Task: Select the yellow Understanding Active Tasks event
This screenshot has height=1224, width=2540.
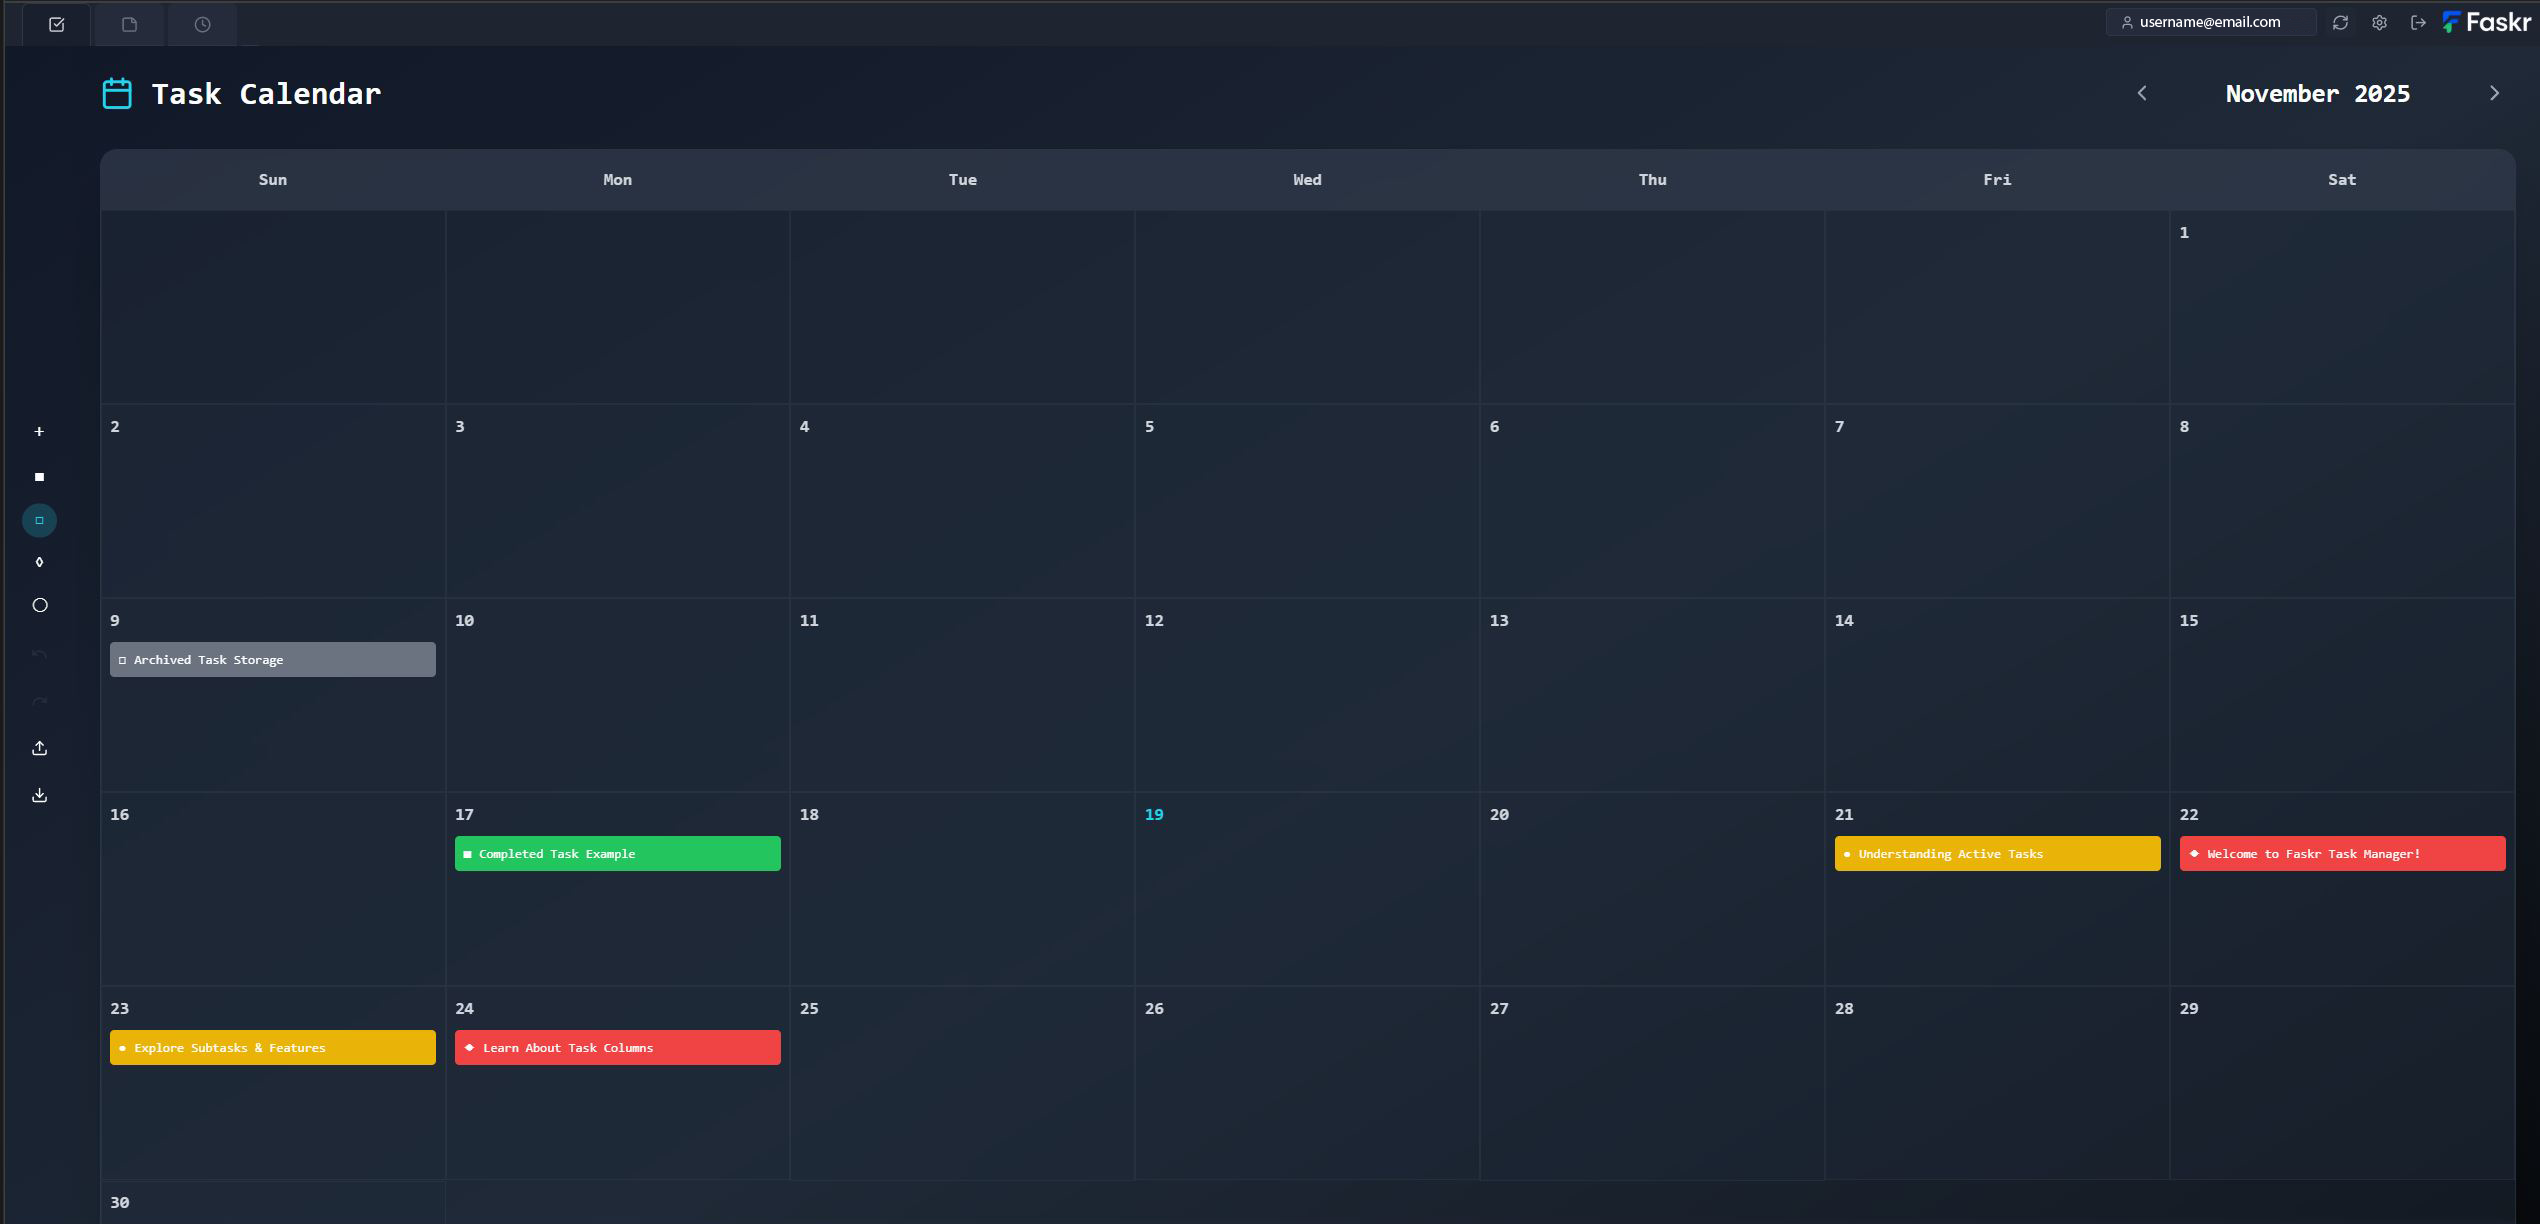Action: click(x=1996, y=853)
